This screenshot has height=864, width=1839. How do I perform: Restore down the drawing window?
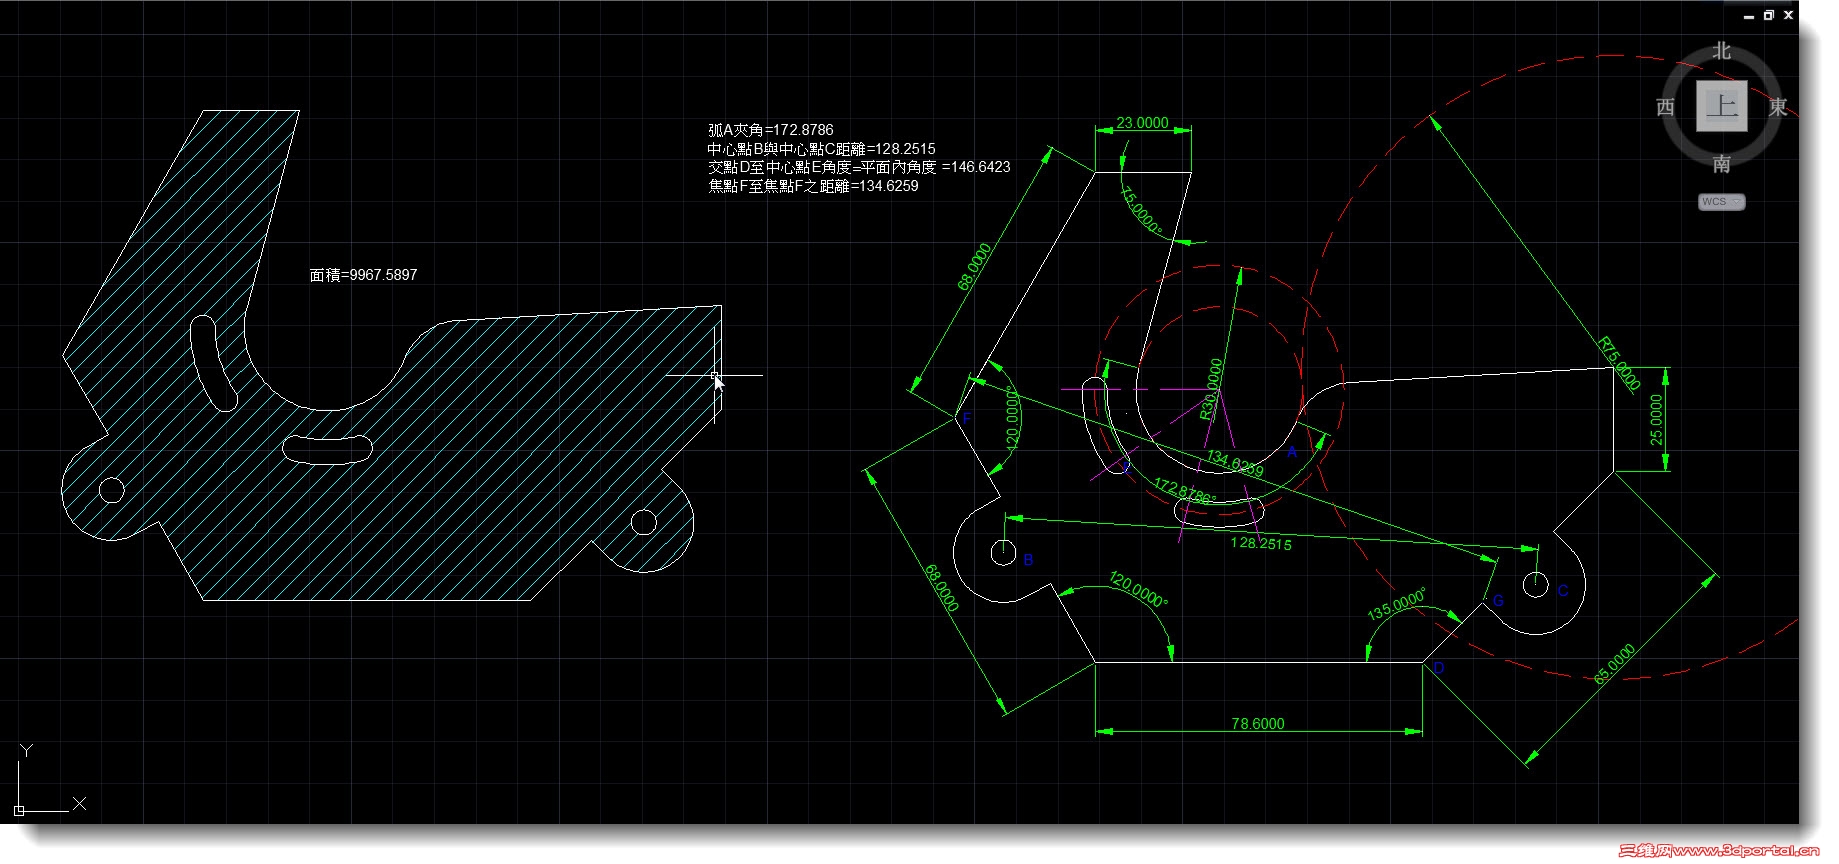1768,15
